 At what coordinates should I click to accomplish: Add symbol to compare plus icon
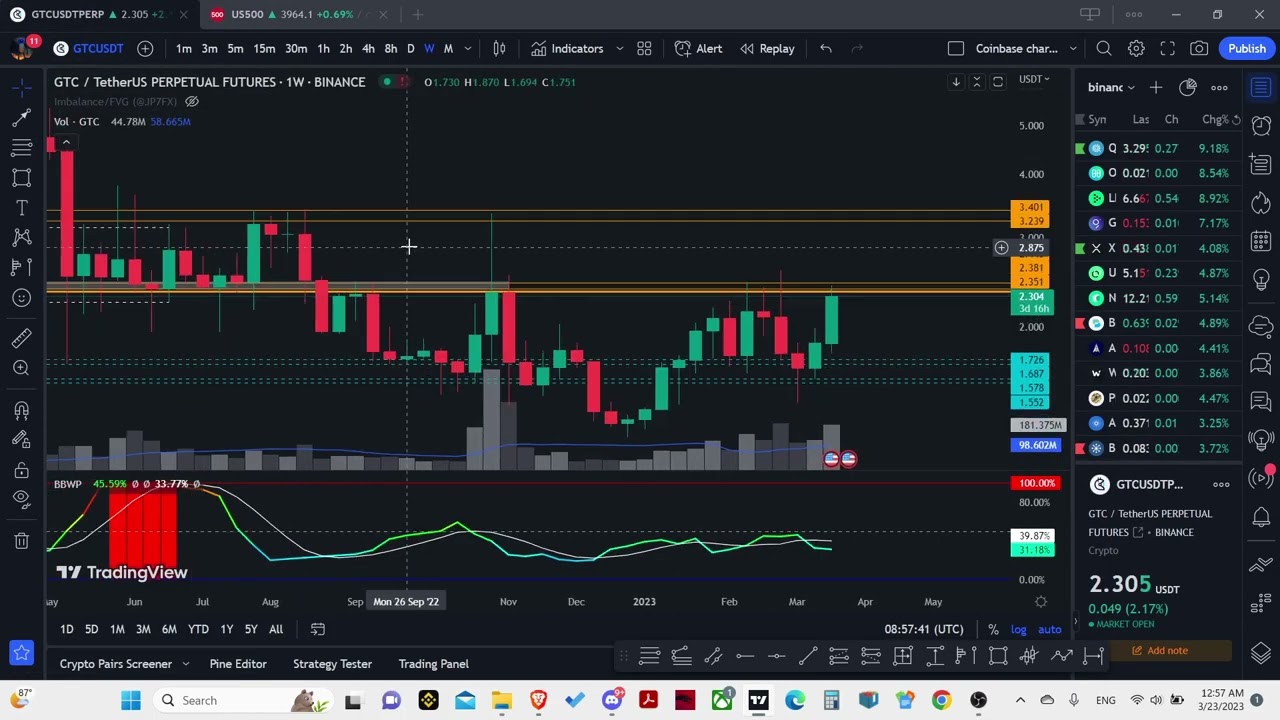click(145, 48)
